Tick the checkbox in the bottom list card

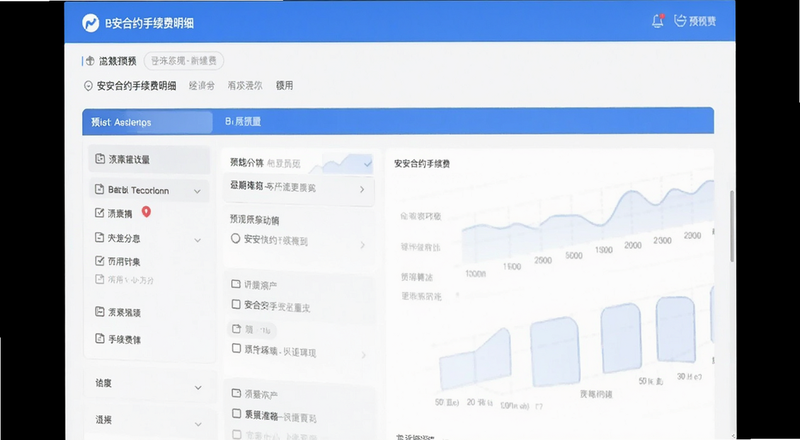click(236, 413)
